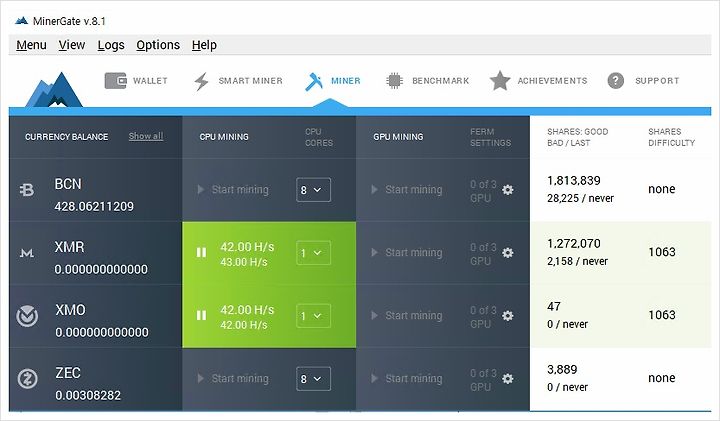Switch to the Support tab label
Screen dimensions: 720x421
[657, 81]
